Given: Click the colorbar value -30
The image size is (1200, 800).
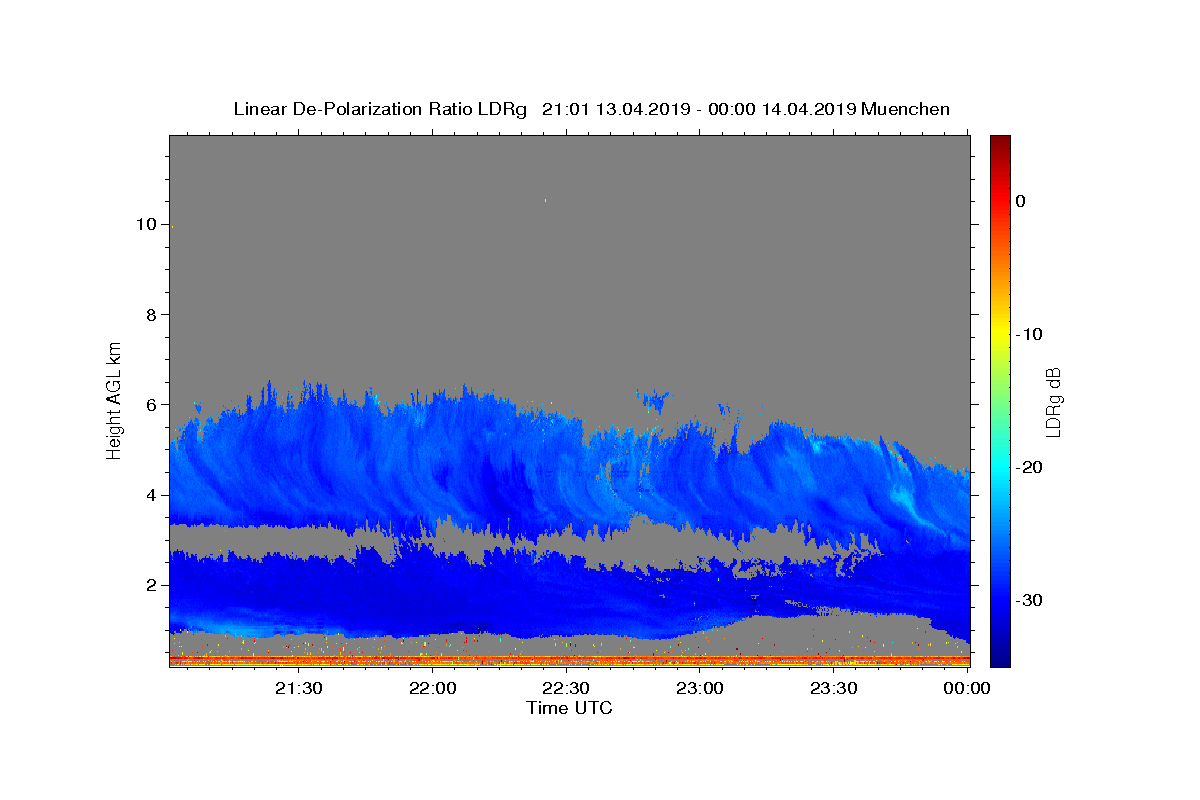Looking at the screenshot, I should tap(1029, 600).
